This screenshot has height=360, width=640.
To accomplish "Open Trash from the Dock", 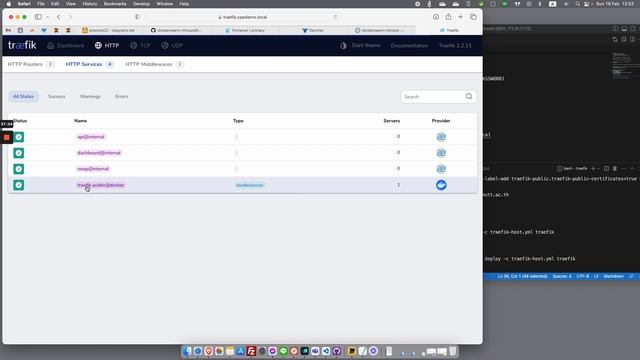I will [x=453, y=351].
